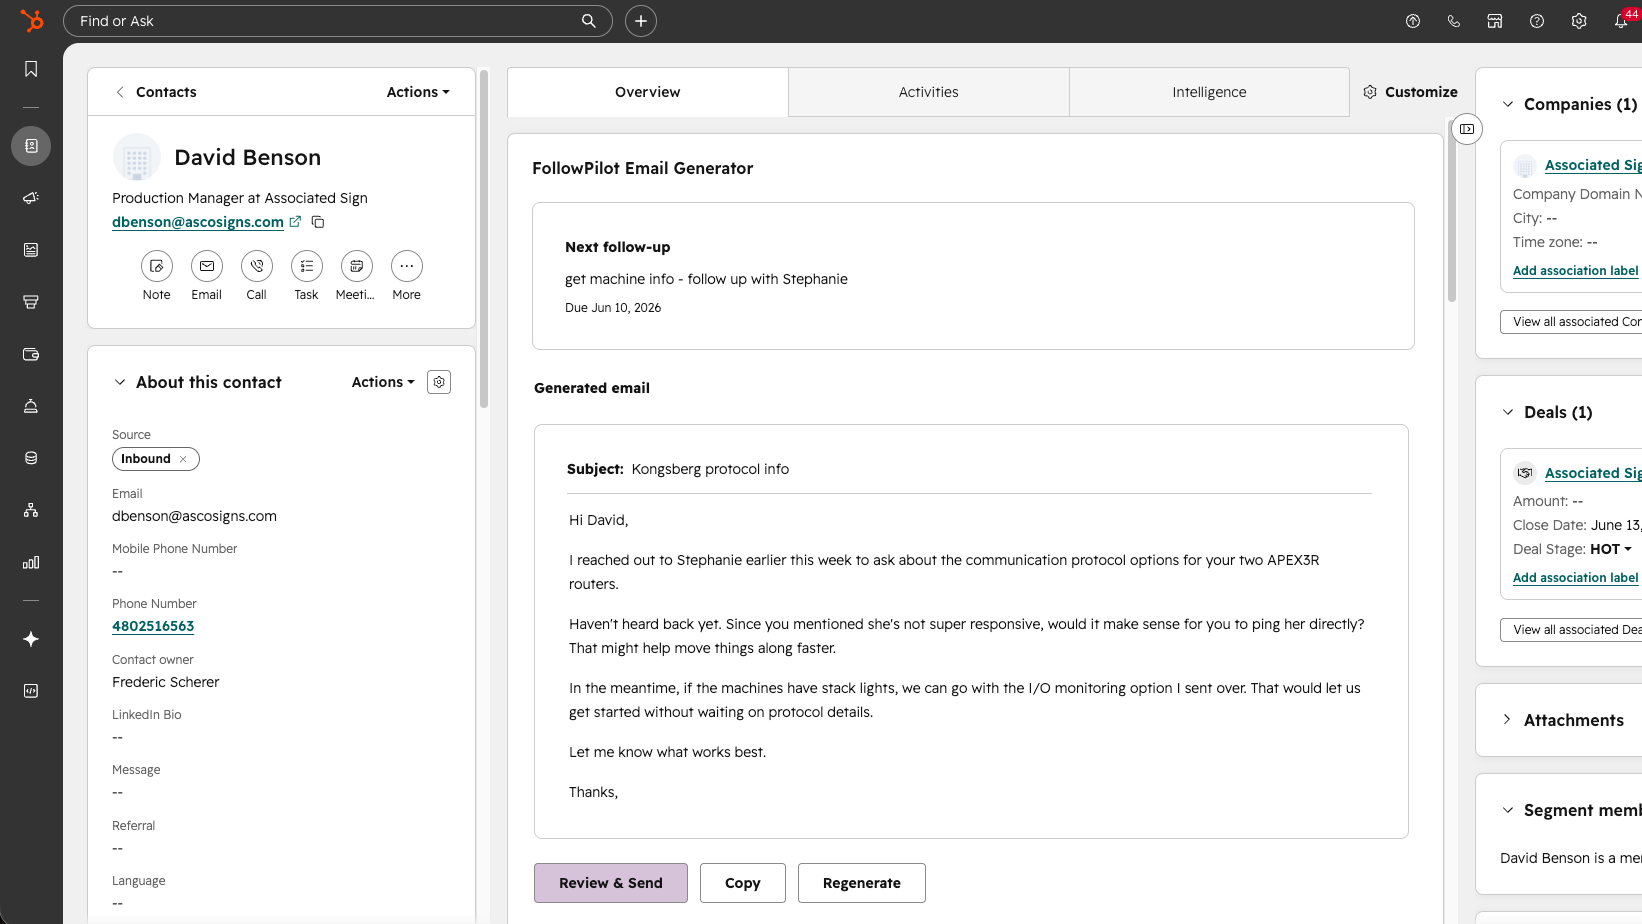Image resolution: width=1642 pixels, height=924 pixels.
Task: Open the Settings gear in top bar
Action: click(1579, 21)
